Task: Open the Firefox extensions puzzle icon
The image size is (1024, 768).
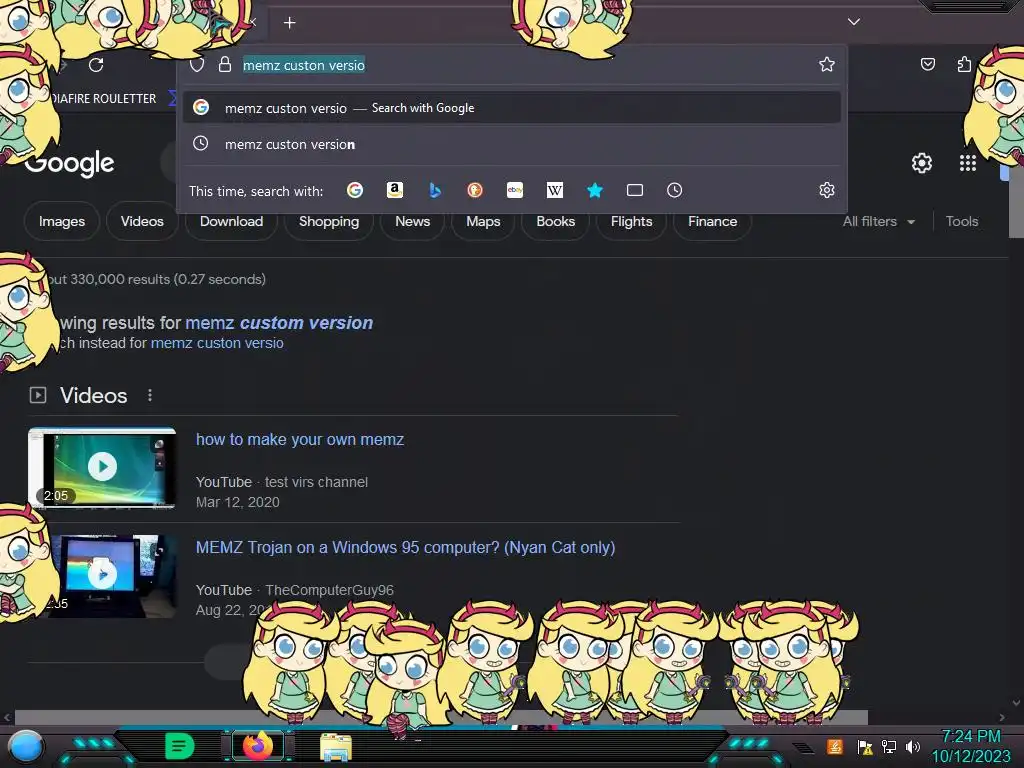Action: click(964, 64)
